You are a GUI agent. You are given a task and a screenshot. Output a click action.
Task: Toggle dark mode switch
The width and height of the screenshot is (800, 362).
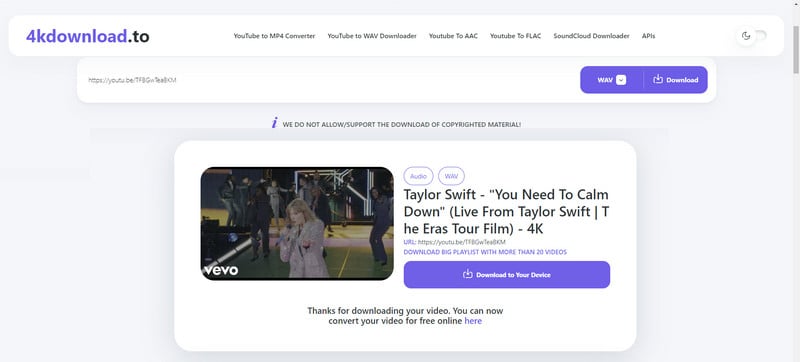[752, 36]
